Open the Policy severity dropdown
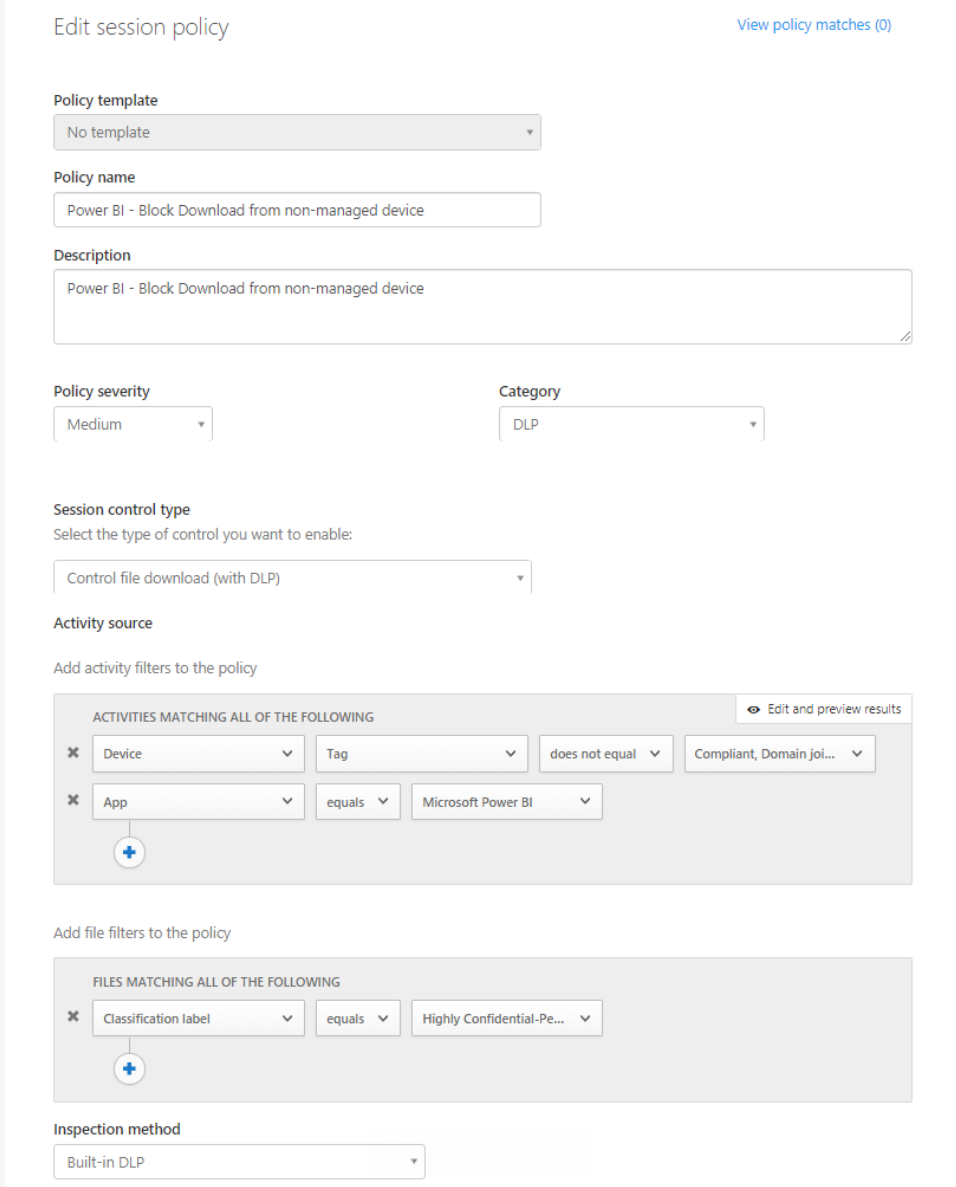Screen dimensions: 956x1187 [132, 423]
